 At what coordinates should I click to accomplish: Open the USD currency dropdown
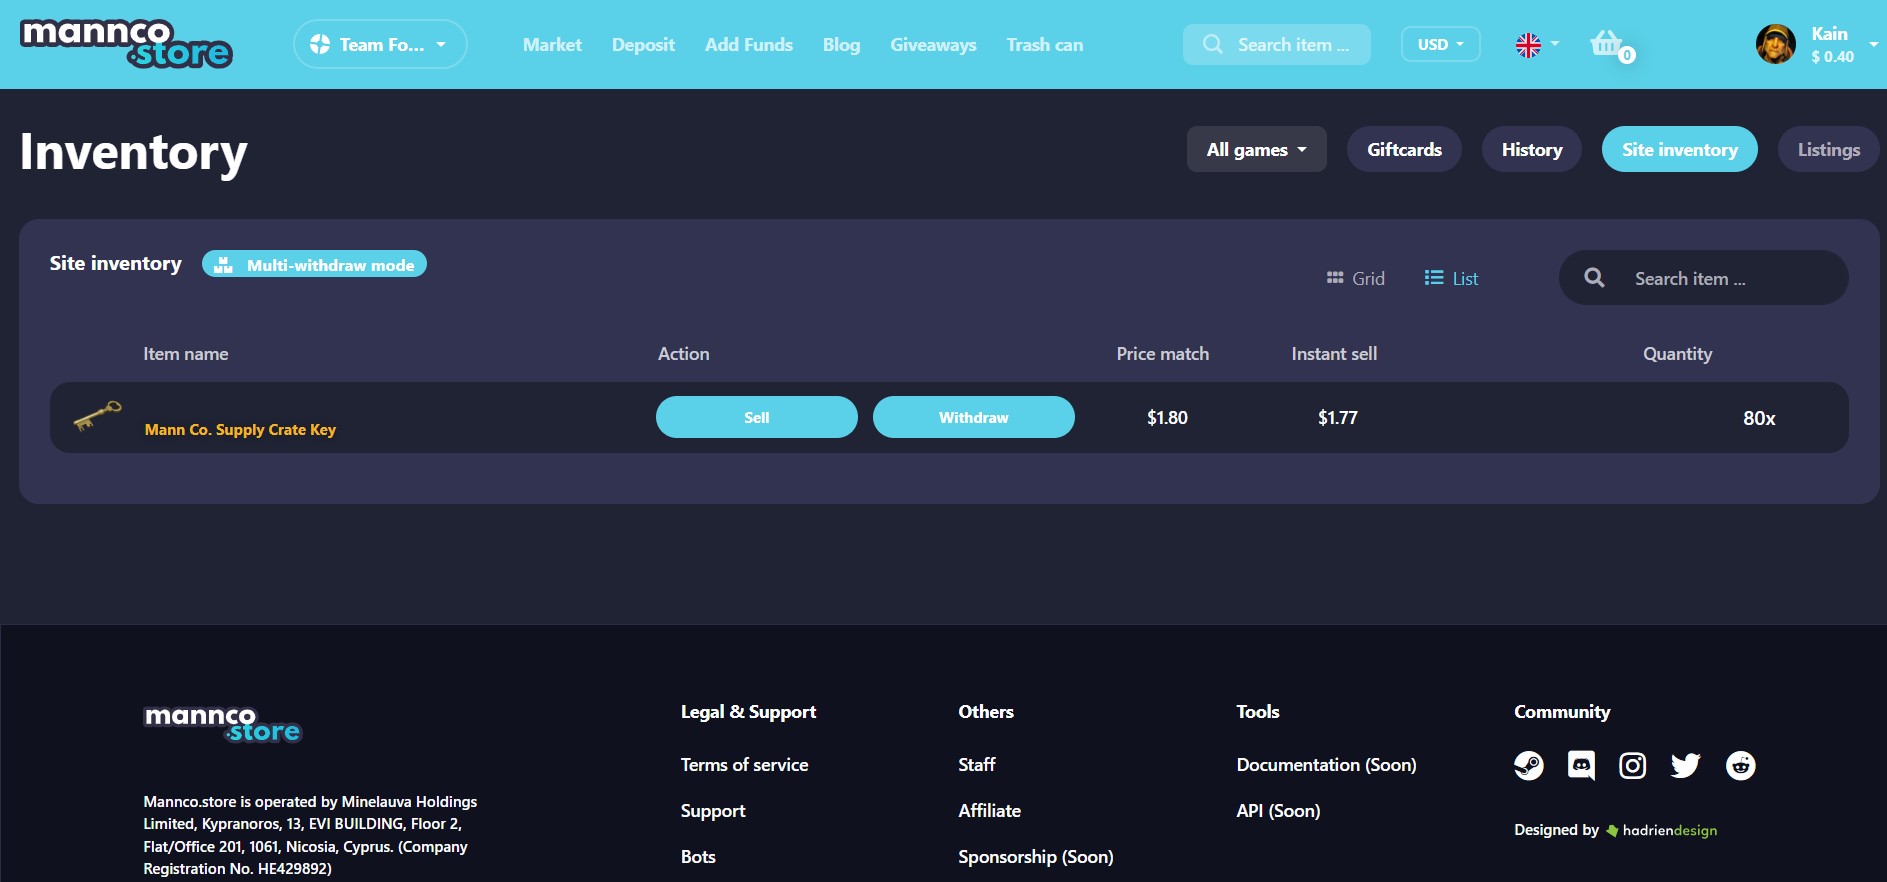coord(1441,44)
